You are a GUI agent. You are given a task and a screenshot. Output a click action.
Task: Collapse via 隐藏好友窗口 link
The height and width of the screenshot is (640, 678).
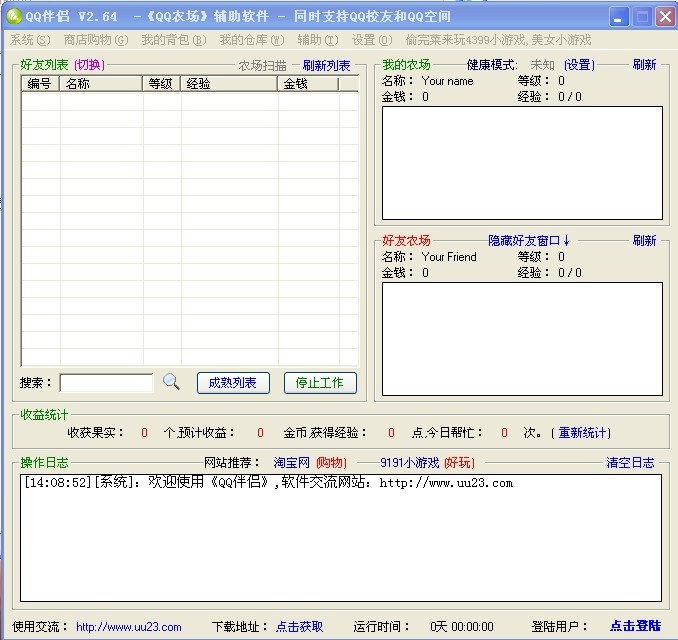pyautogui.click(x=529, y=240)
